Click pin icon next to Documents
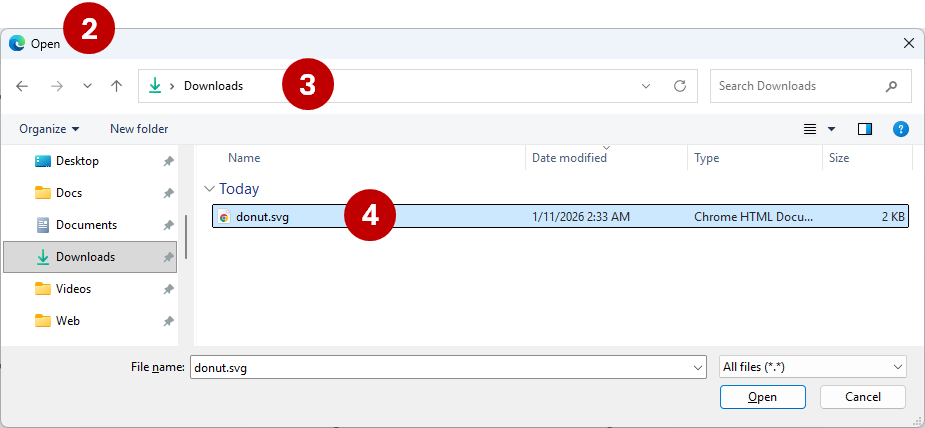Viewport: 925px width, 428px height. (168, 225)
